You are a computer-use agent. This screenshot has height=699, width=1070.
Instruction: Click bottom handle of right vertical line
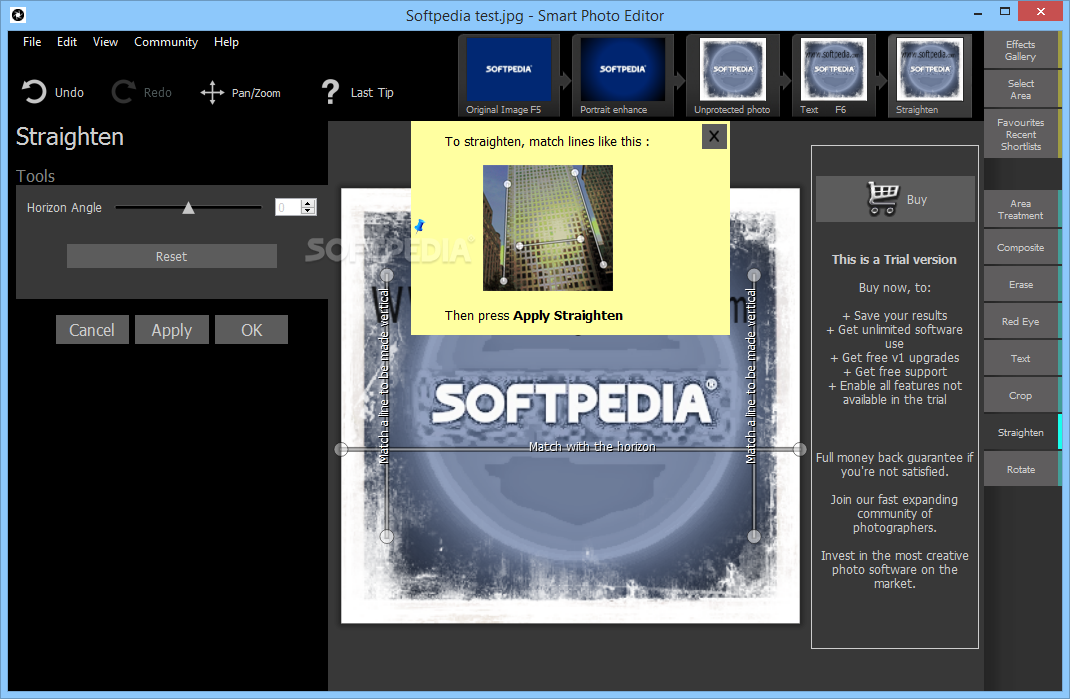[754, 536]
